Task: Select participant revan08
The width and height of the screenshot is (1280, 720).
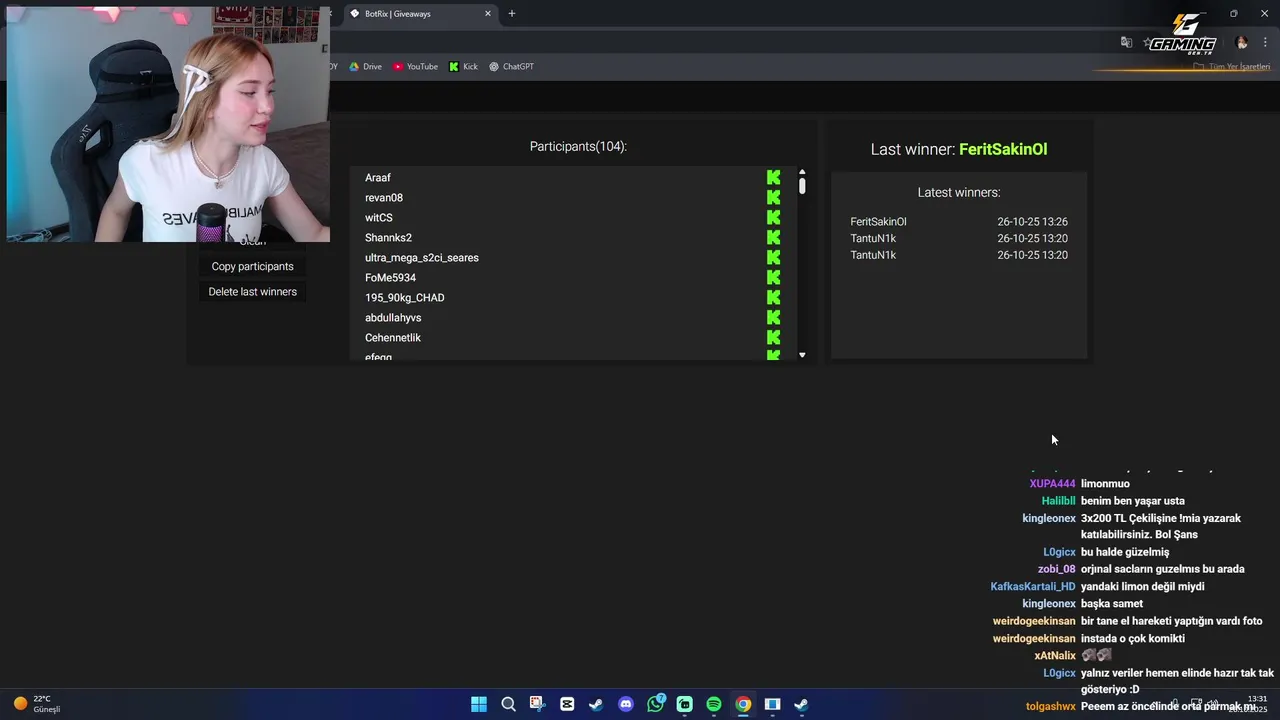Action: point(384,197)
